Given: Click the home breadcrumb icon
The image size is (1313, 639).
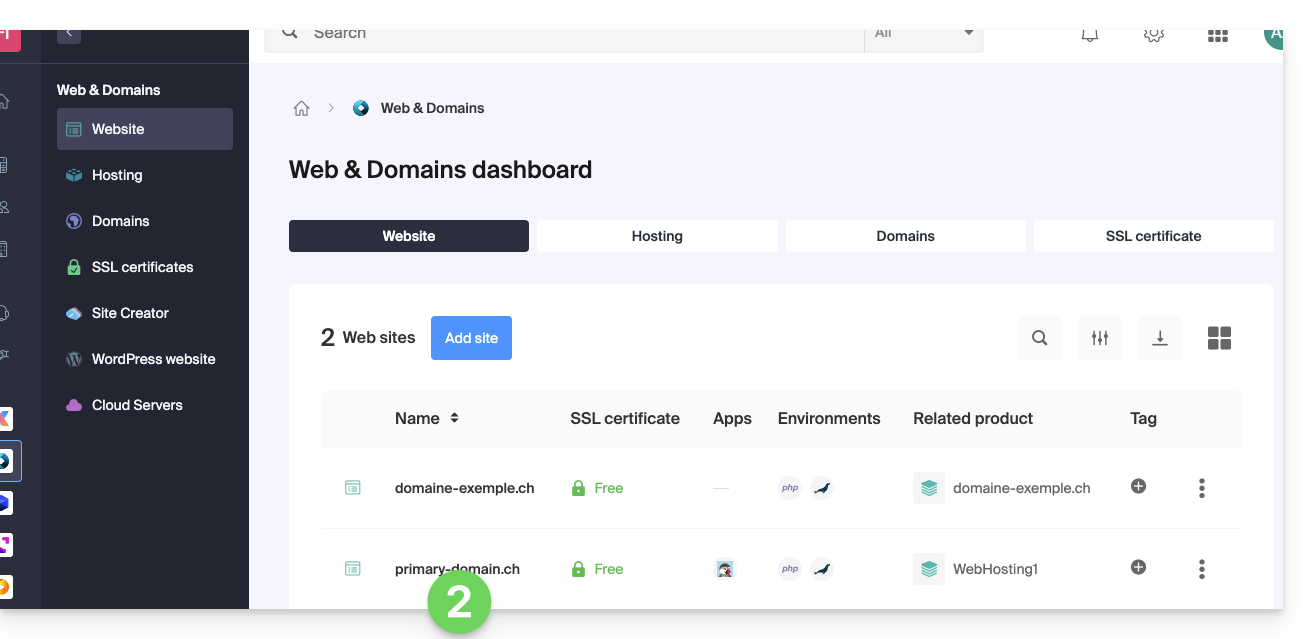Looking at the screenshot, I should point(301,109).
